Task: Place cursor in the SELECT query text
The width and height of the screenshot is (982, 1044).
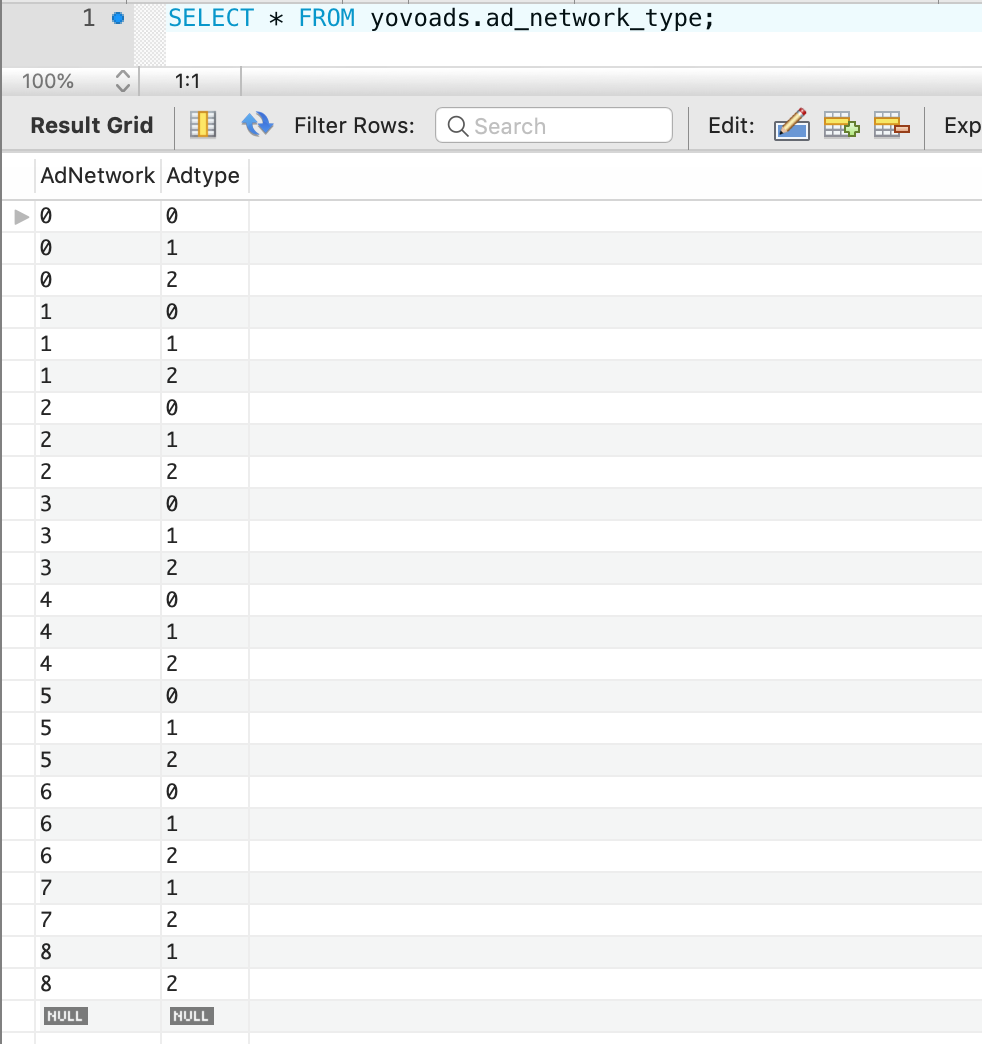Action: pyautogui.click(x=440, y=18)
